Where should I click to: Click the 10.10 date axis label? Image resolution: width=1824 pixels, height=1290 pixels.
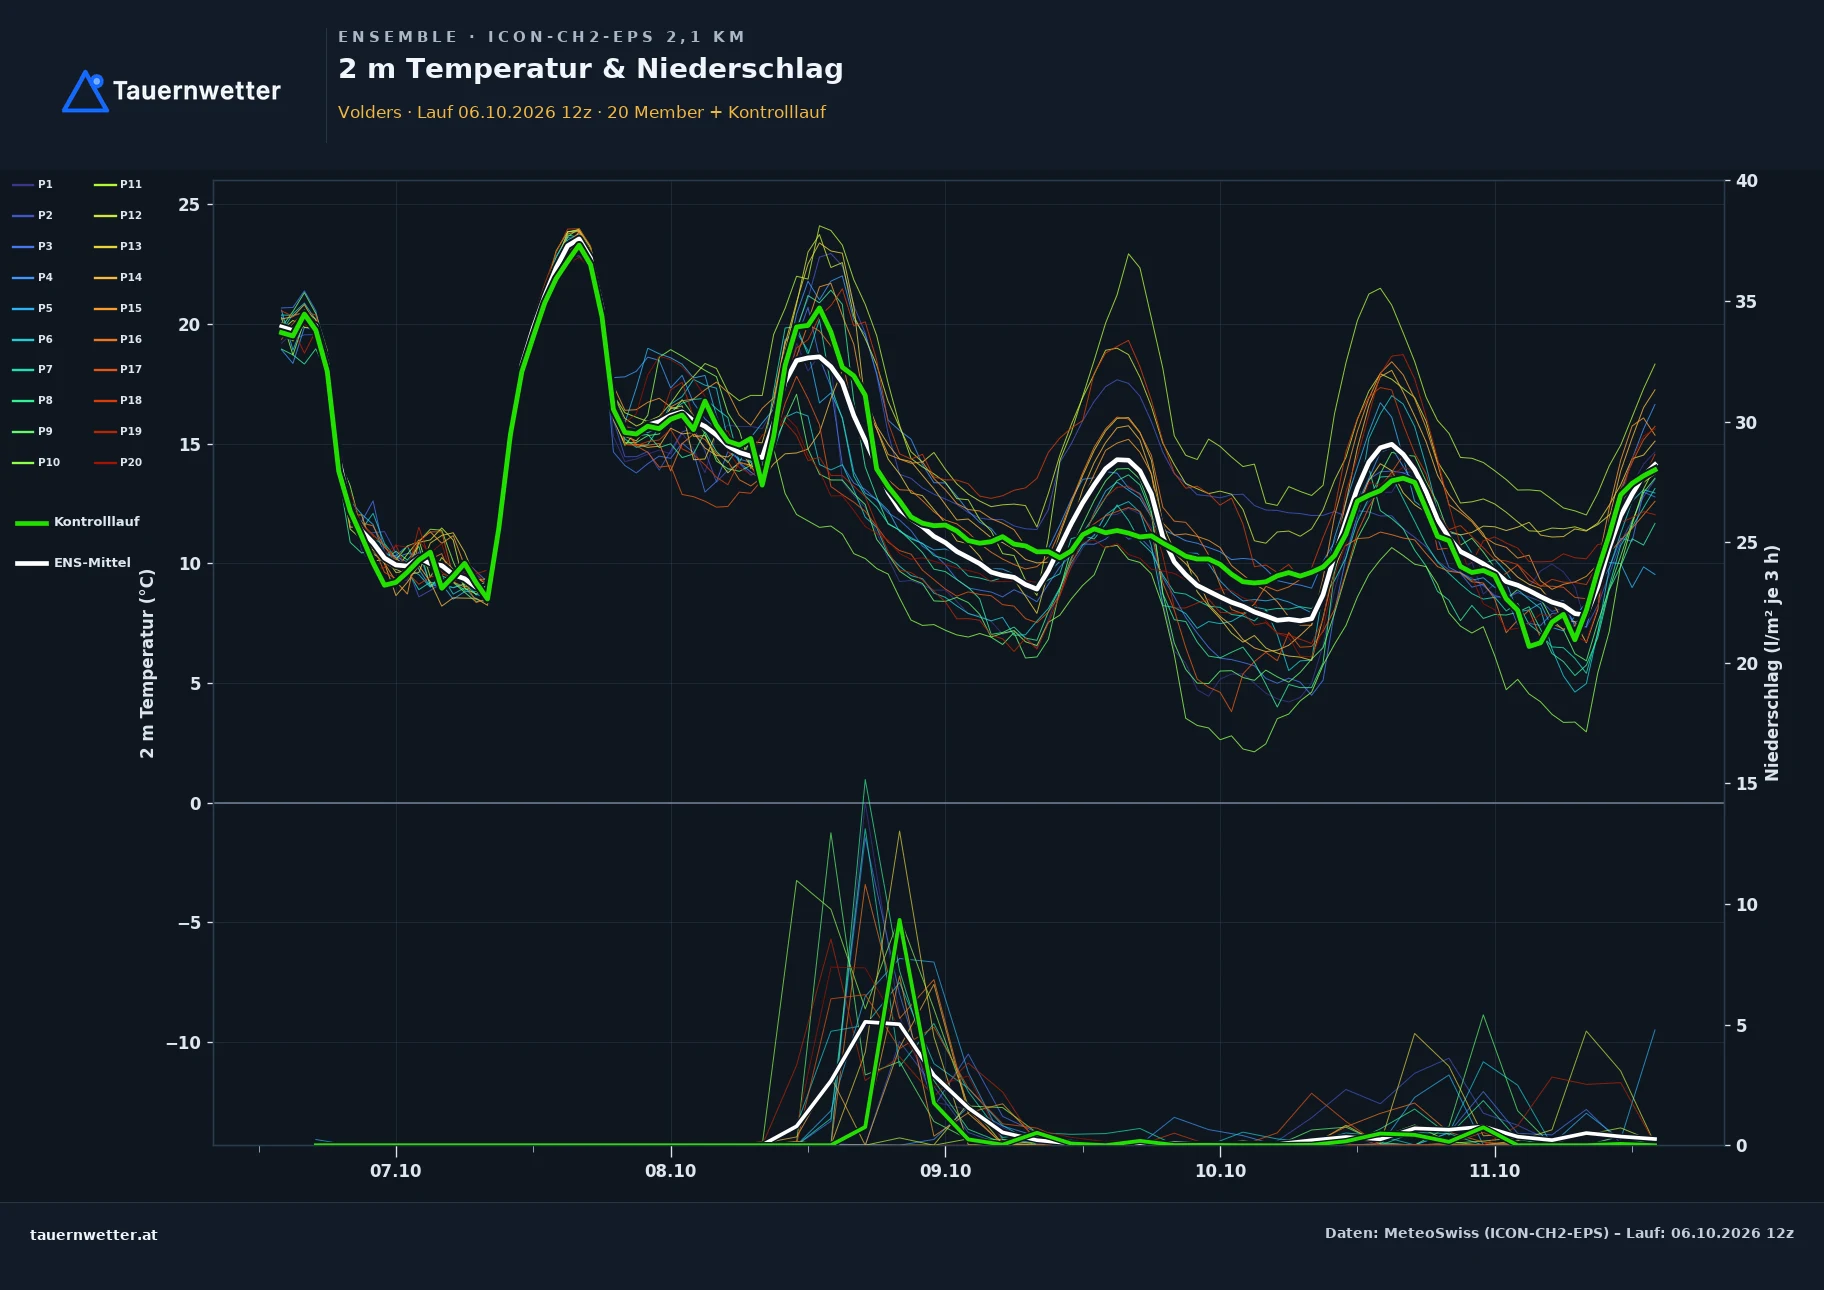tap(1221, 1171)
